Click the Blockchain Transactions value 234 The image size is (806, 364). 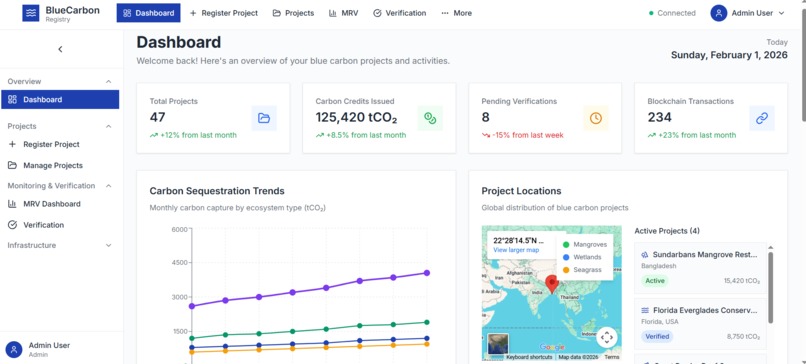tap(660, 117)
